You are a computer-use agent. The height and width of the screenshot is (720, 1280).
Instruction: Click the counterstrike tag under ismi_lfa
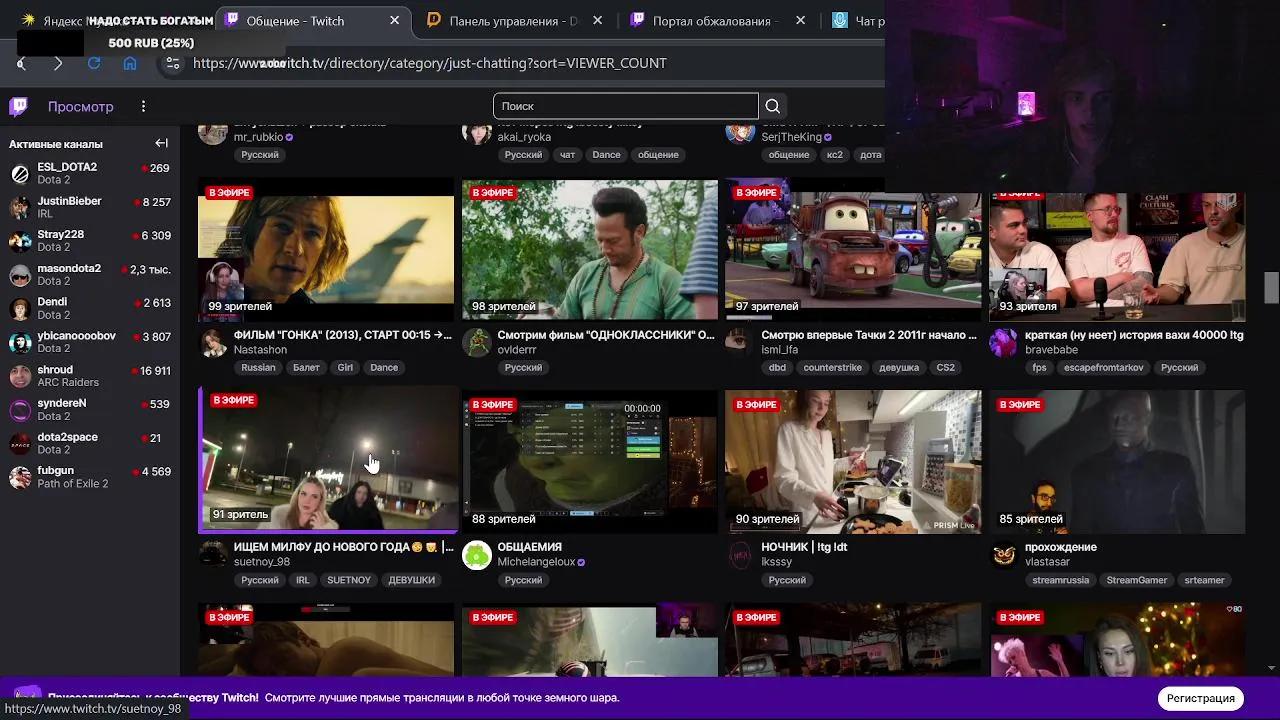click(832, 368)
